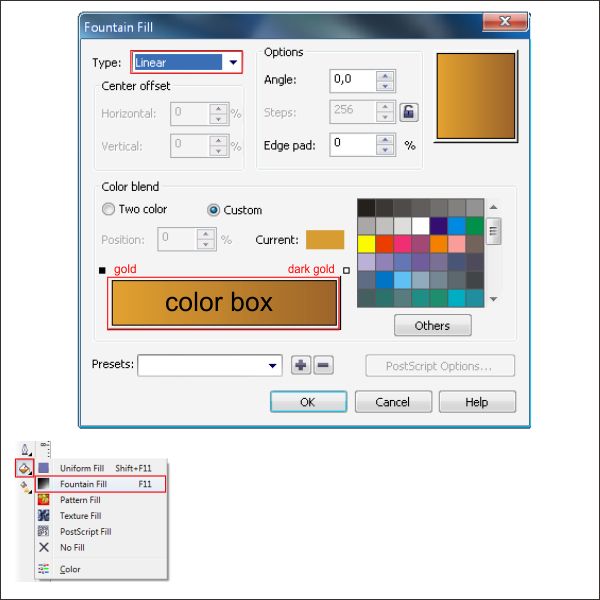This screenshot has height=600, width=600.
Task: Click the Edge pad input field
Action: click(x=353, y=145)
